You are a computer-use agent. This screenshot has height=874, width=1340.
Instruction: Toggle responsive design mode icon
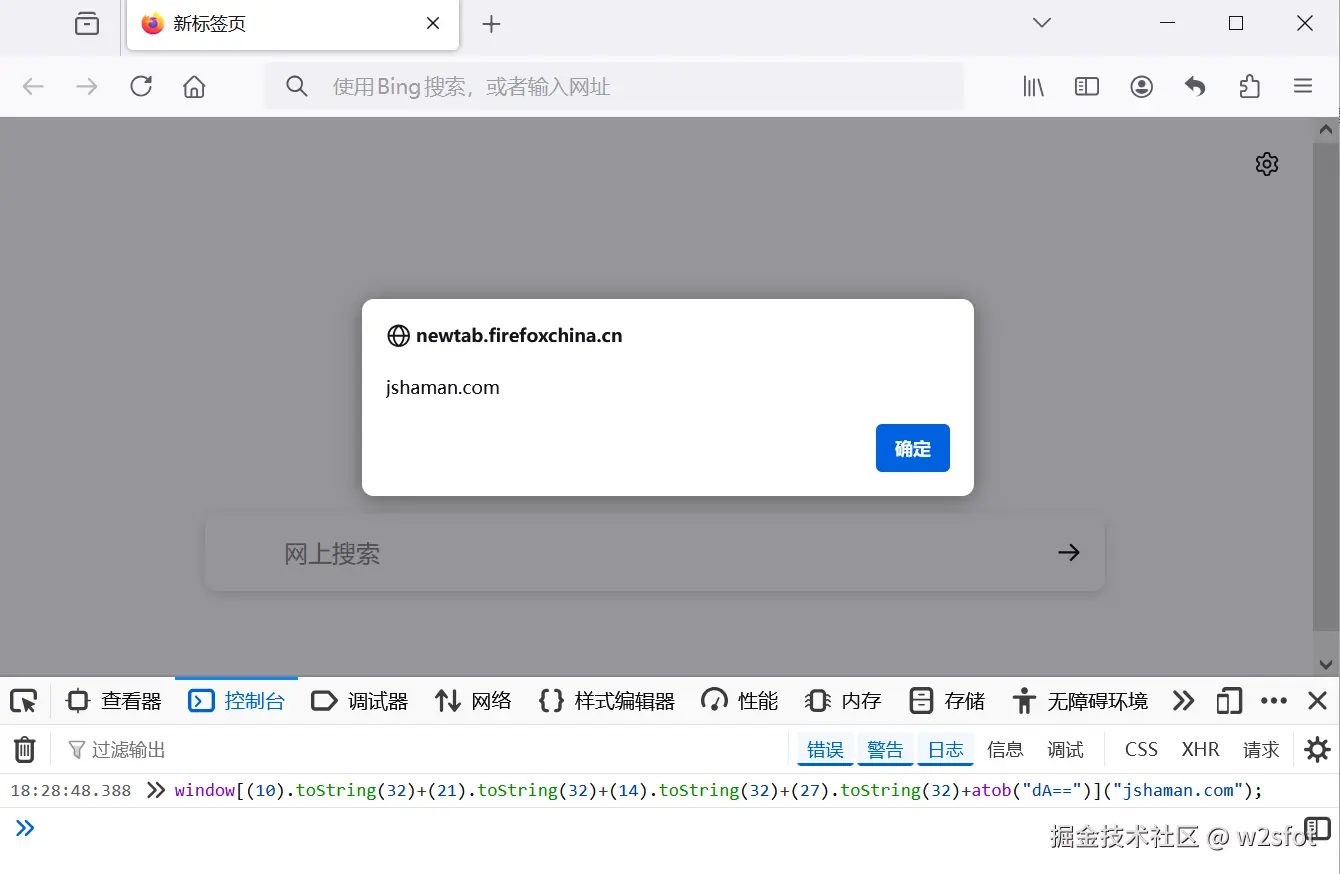1230,701
